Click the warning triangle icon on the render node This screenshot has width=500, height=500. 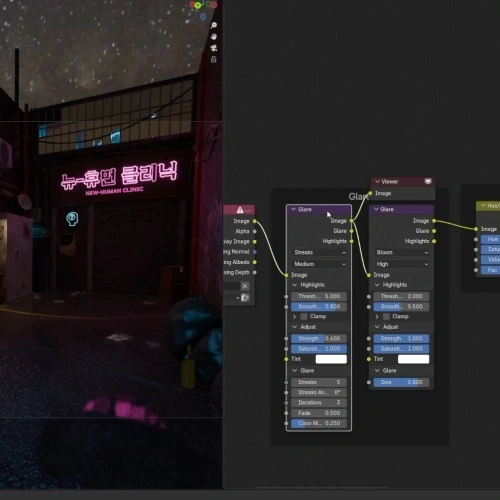(240, 210)
